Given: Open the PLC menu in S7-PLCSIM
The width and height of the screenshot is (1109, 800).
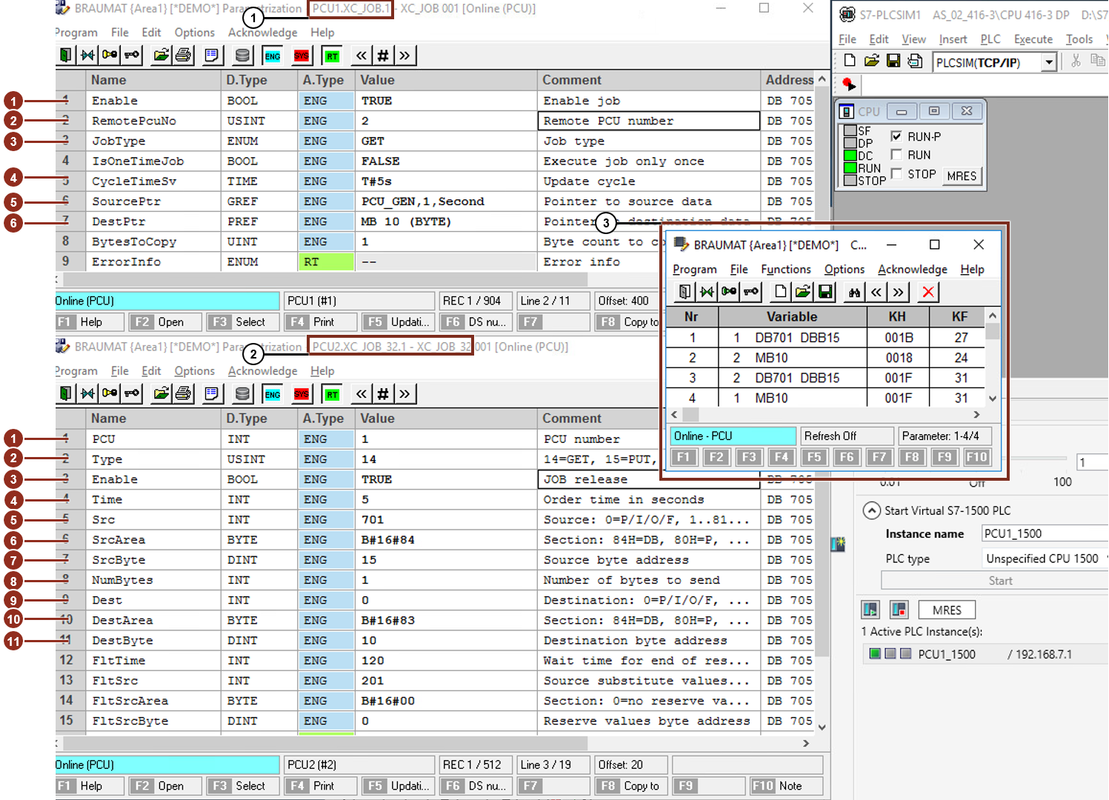Looking at the screenshot, I should (990, 39).
